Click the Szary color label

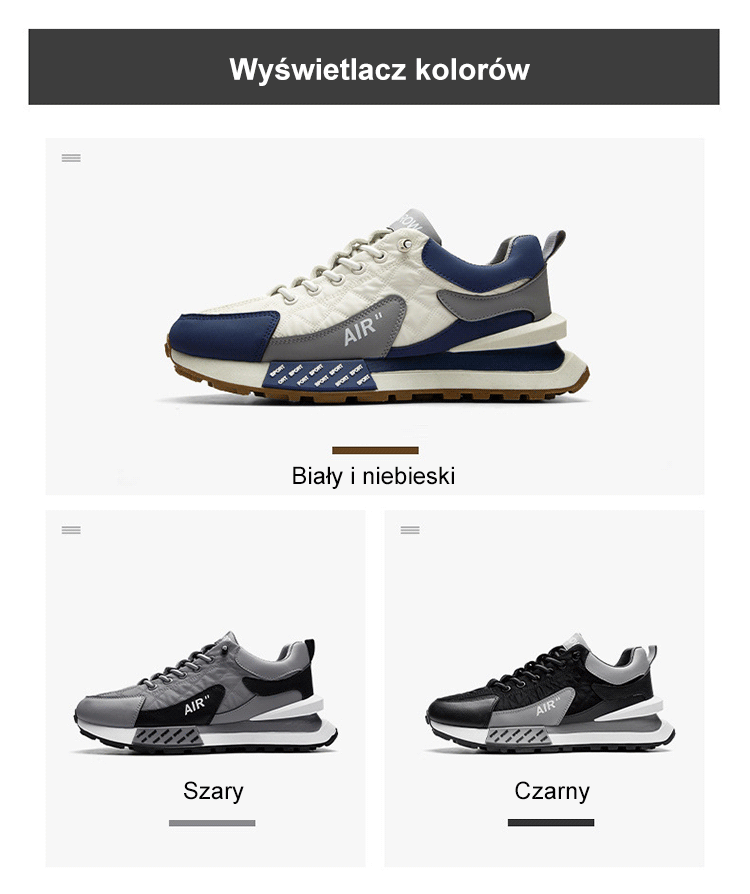213,791
